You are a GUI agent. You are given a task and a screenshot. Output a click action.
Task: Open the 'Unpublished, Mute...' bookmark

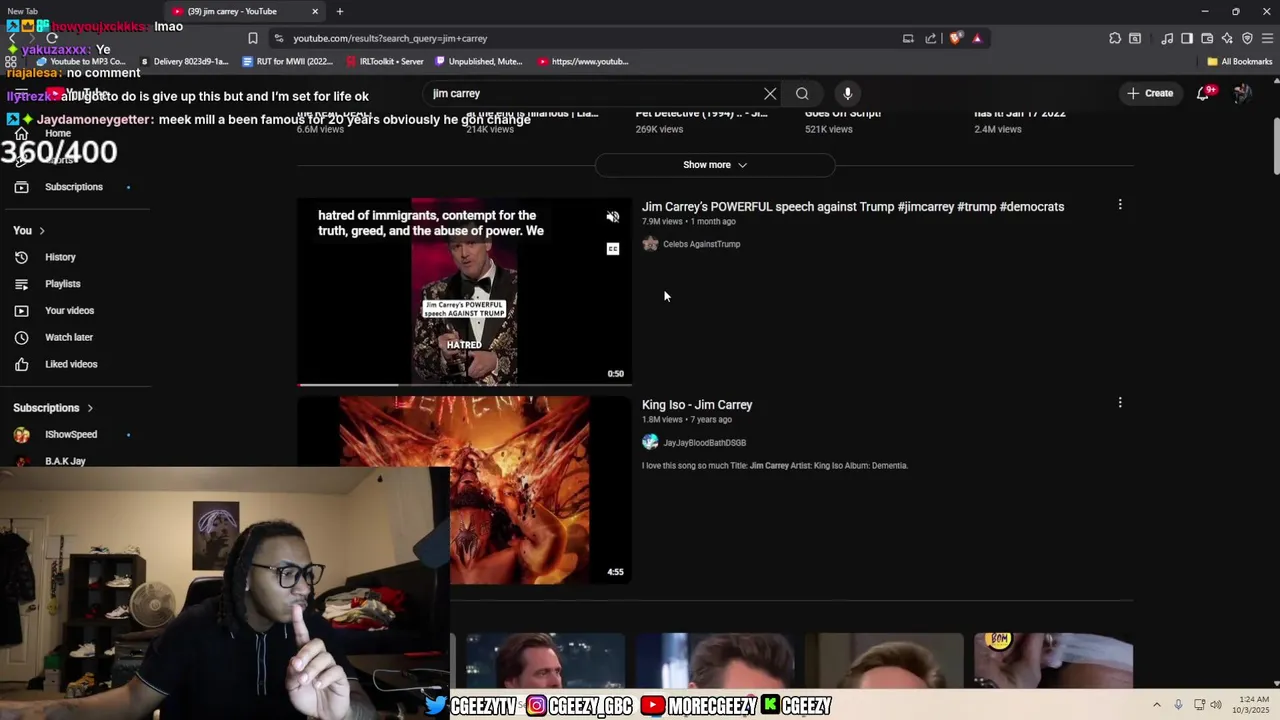point(479,61)
